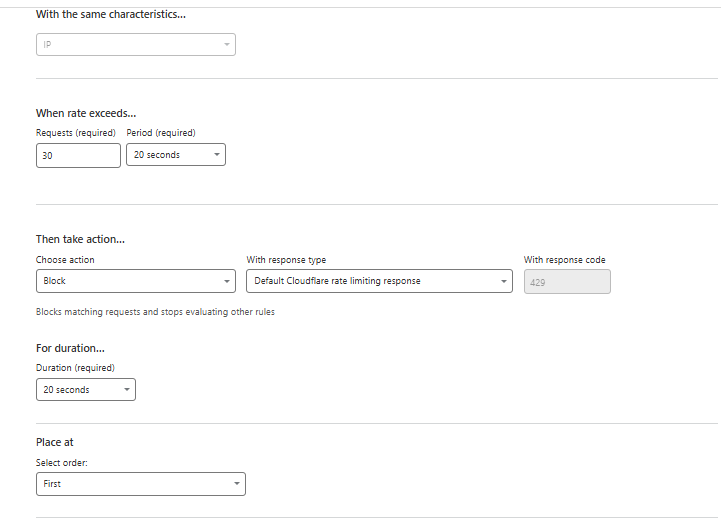Click the arrow icon of the Select order dropdown
Screen dimensions: 721x528
click(x=237, y=484)
